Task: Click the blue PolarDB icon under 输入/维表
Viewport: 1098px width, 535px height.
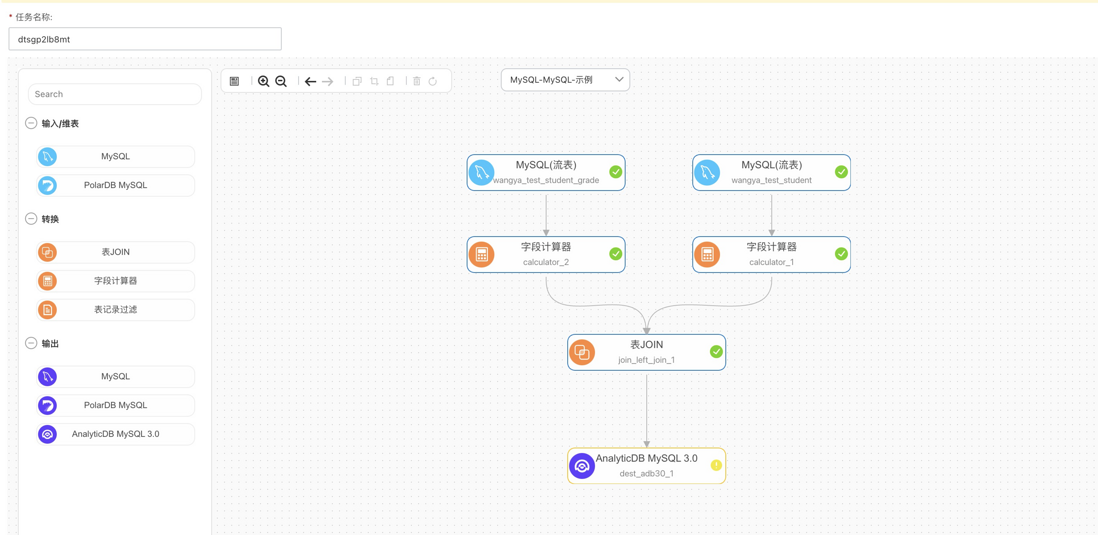Action: click(47, 186)
